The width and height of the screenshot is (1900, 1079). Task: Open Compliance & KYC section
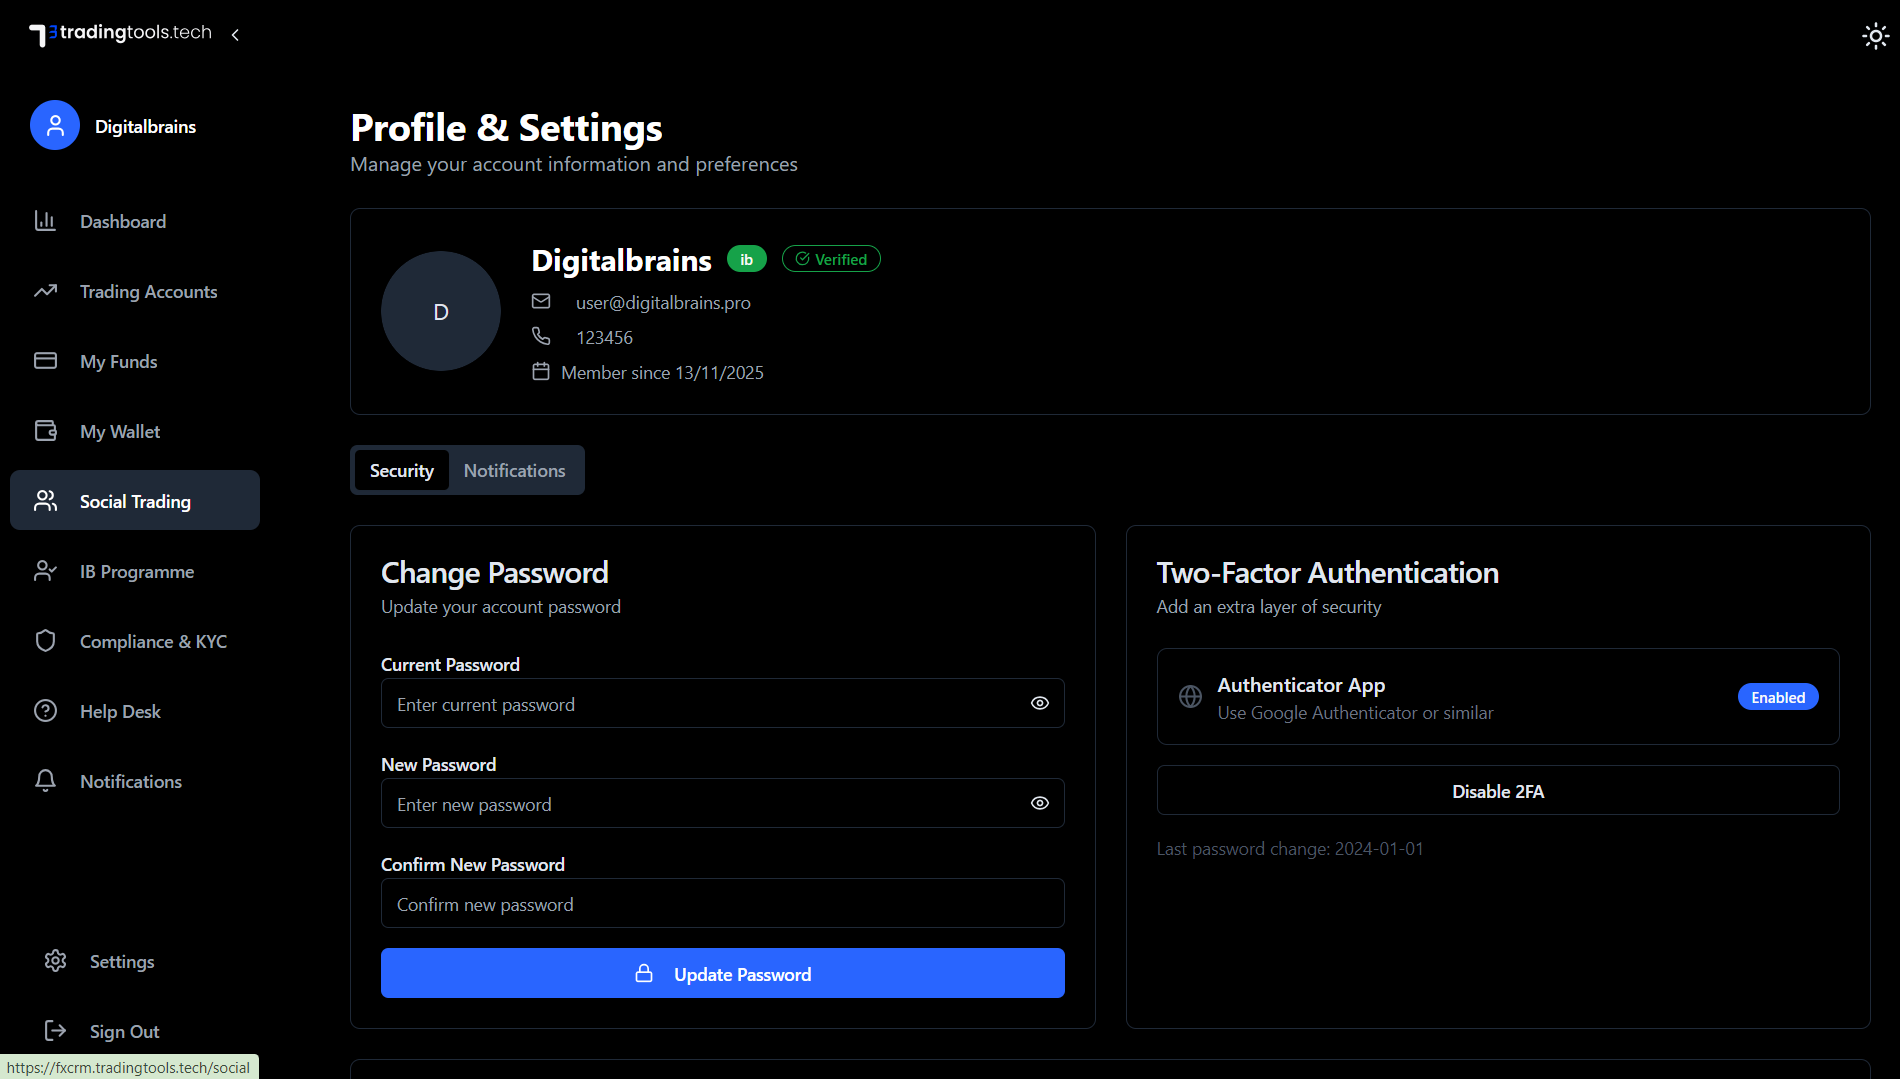click(153, 641)
